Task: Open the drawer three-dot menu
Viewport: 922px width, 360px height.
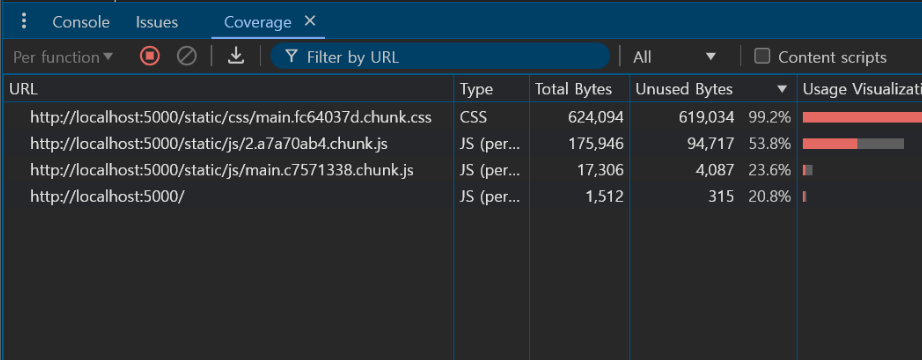Action: 24,22
